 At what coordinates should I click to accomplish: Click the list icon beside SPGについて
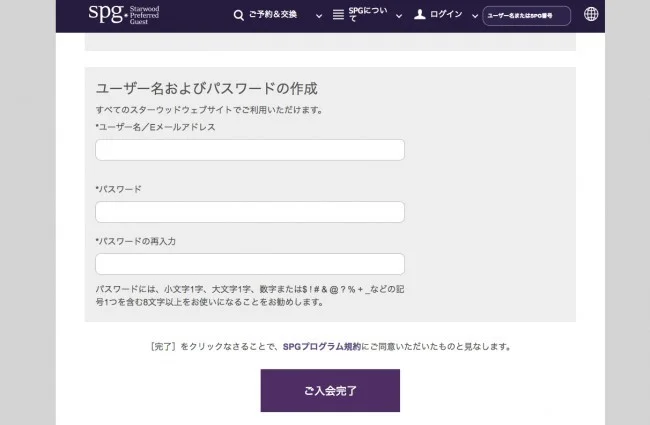coord(338,15)
